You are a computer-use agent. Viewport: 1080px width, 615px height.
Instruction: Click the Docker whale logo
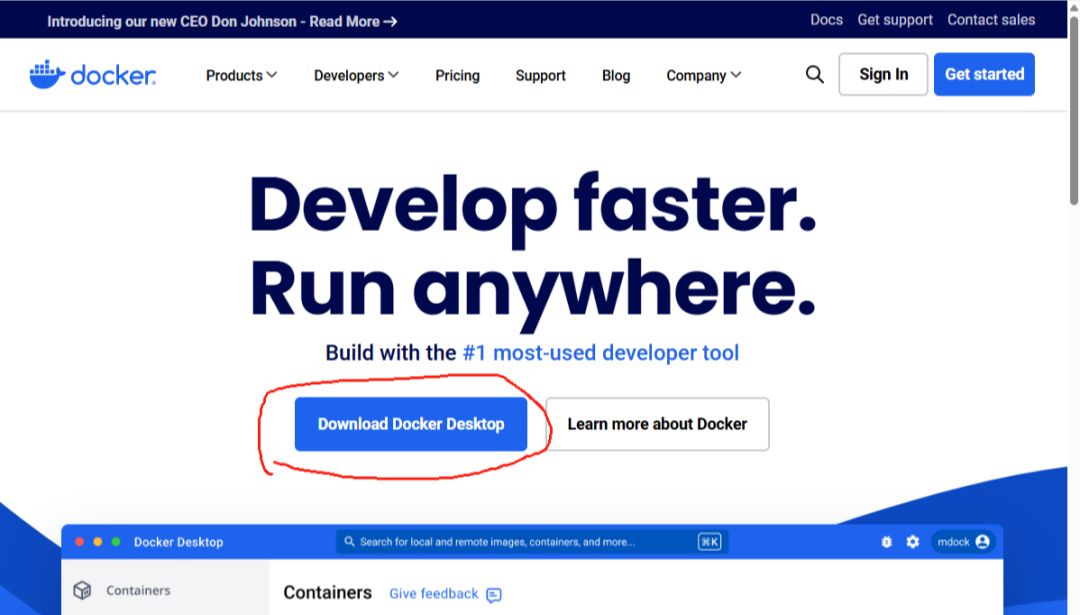pos(47,75)
